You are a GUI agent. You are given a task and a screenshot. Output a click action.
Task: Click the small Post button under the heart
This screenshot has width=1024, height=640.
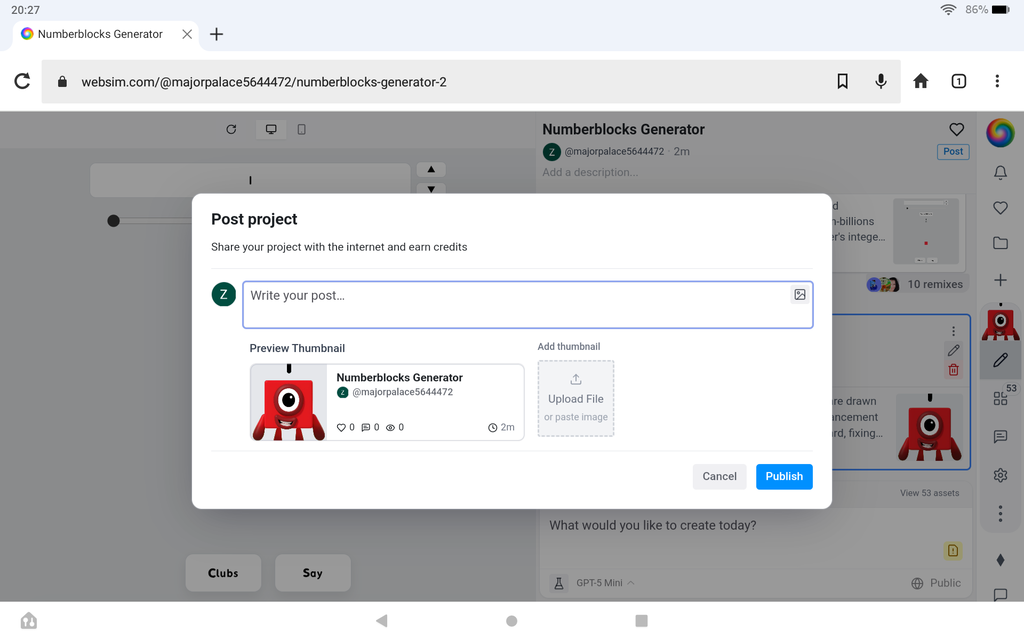tap(953, 152)
